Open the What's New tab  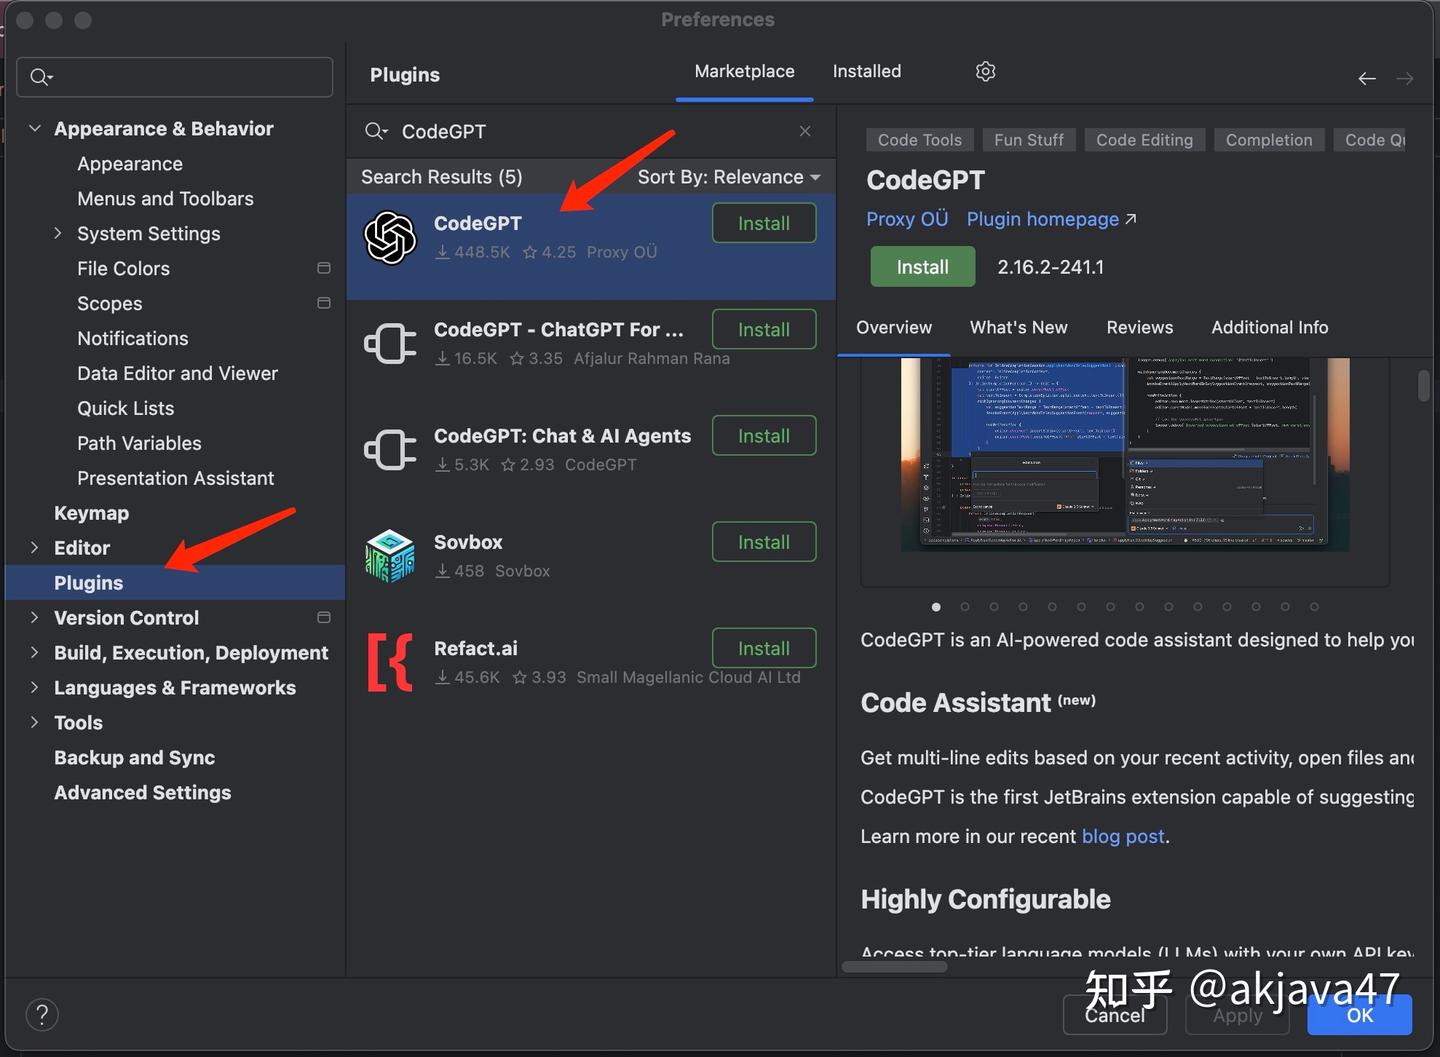[x=1018, y=327]
